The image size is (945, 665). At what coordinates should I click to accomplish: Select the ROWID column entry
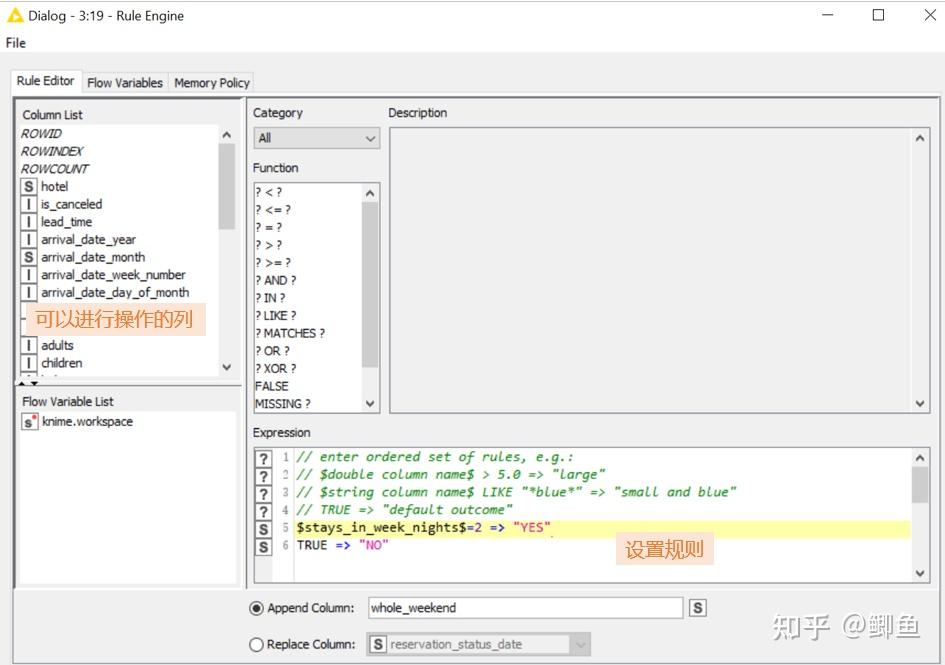pyautogui.click(x=41, y=133)
